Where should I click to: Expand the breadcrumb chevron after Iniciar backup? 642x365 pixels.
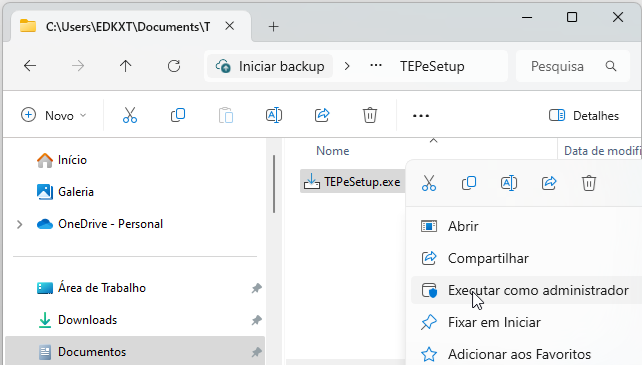pos(347,66)
